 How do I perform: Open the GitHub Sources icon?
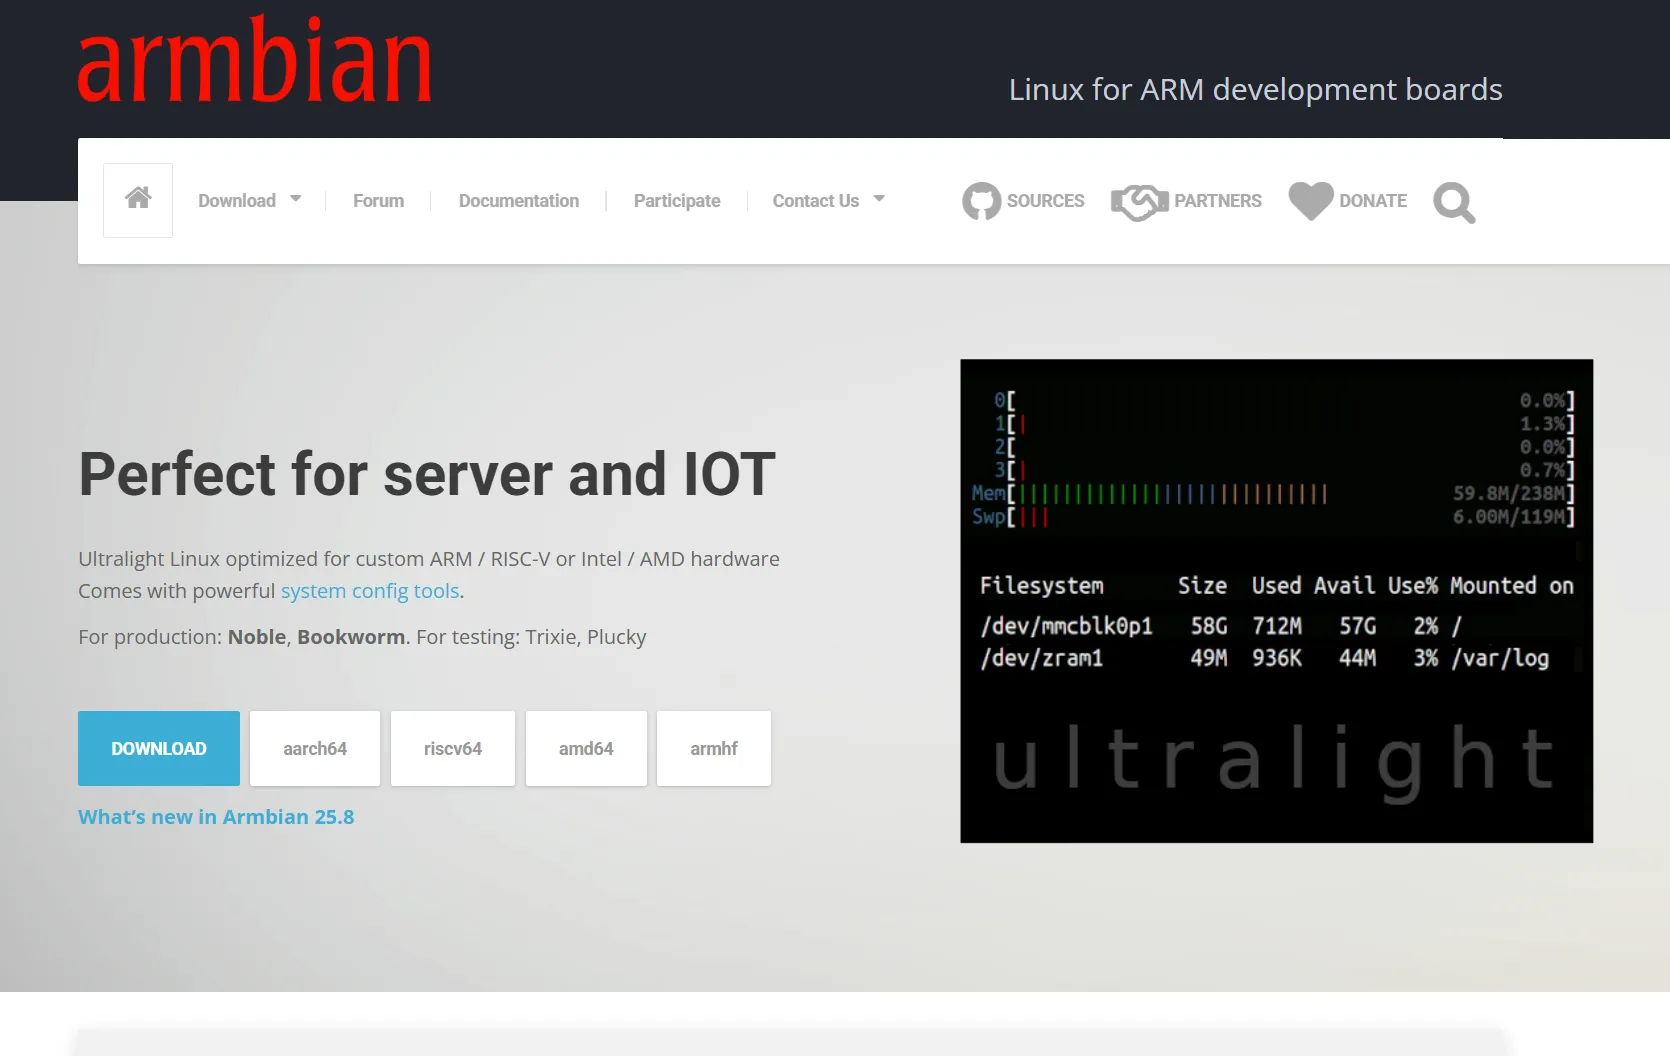[981, 201]
